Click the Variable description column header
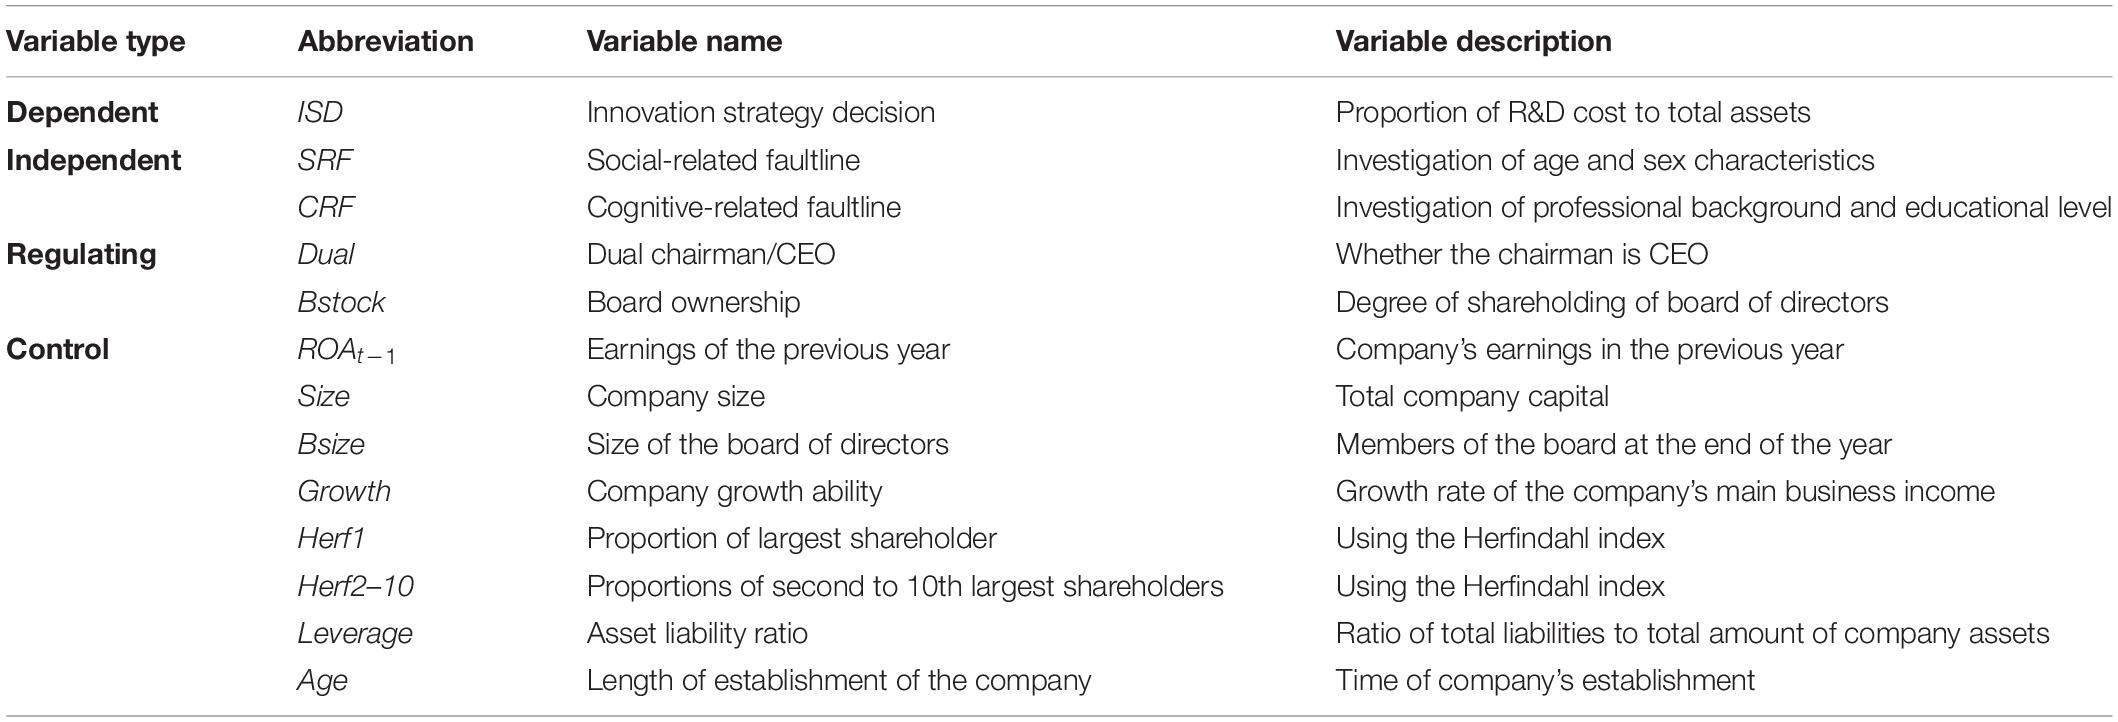This screenshot has height=722, width=2118. [x=1473, y=41]
